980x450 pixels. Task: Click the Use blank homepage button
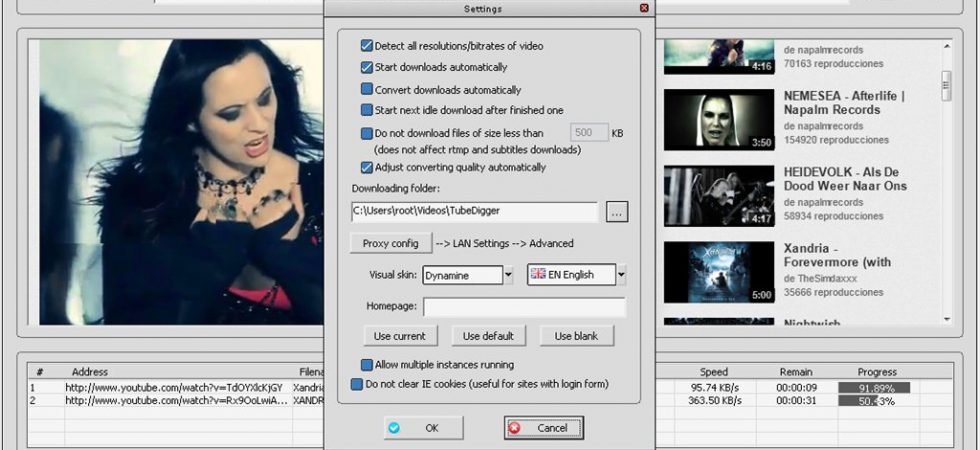point(577,336)
